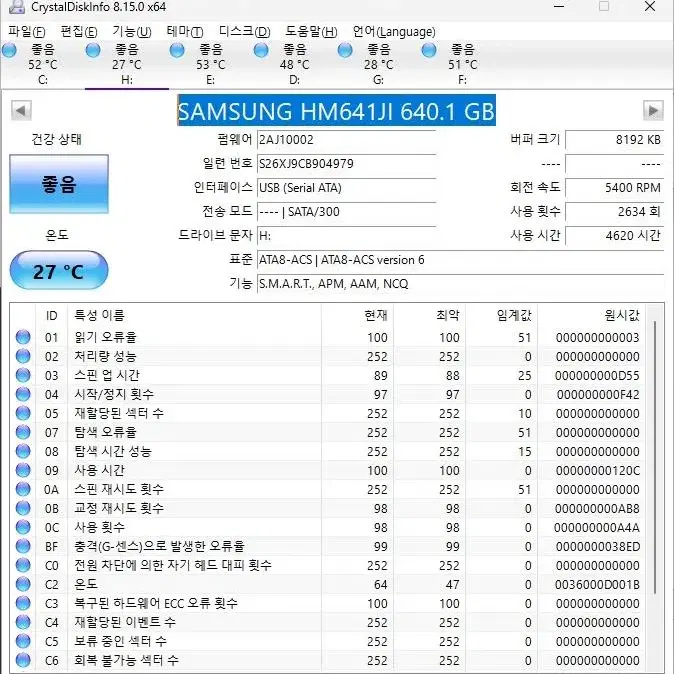This screenshot has height=674, width=674.
Task: Click status orb for attribute 02 처리량 성능
Action: click(23, 356)
